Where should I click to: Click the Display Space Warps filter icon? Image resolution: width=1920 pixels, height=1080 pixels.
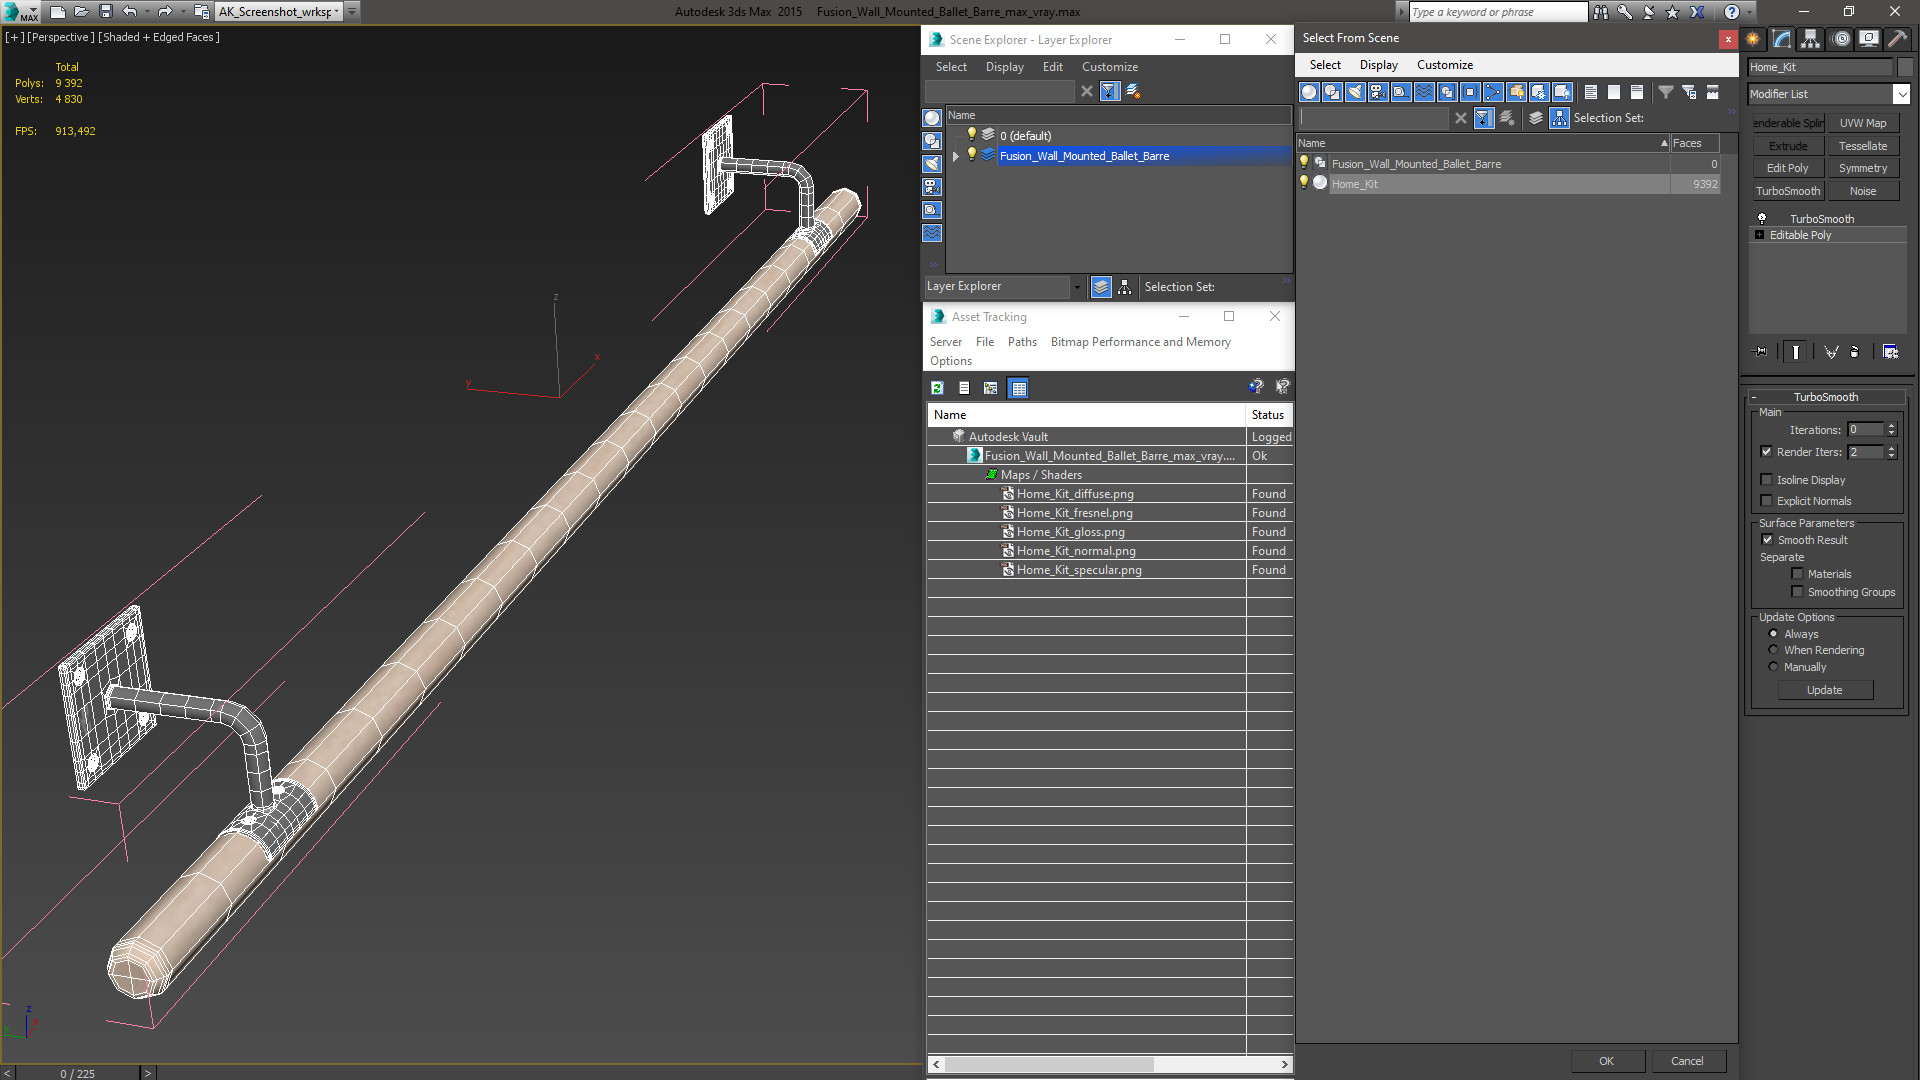[x=1424, y=92]
